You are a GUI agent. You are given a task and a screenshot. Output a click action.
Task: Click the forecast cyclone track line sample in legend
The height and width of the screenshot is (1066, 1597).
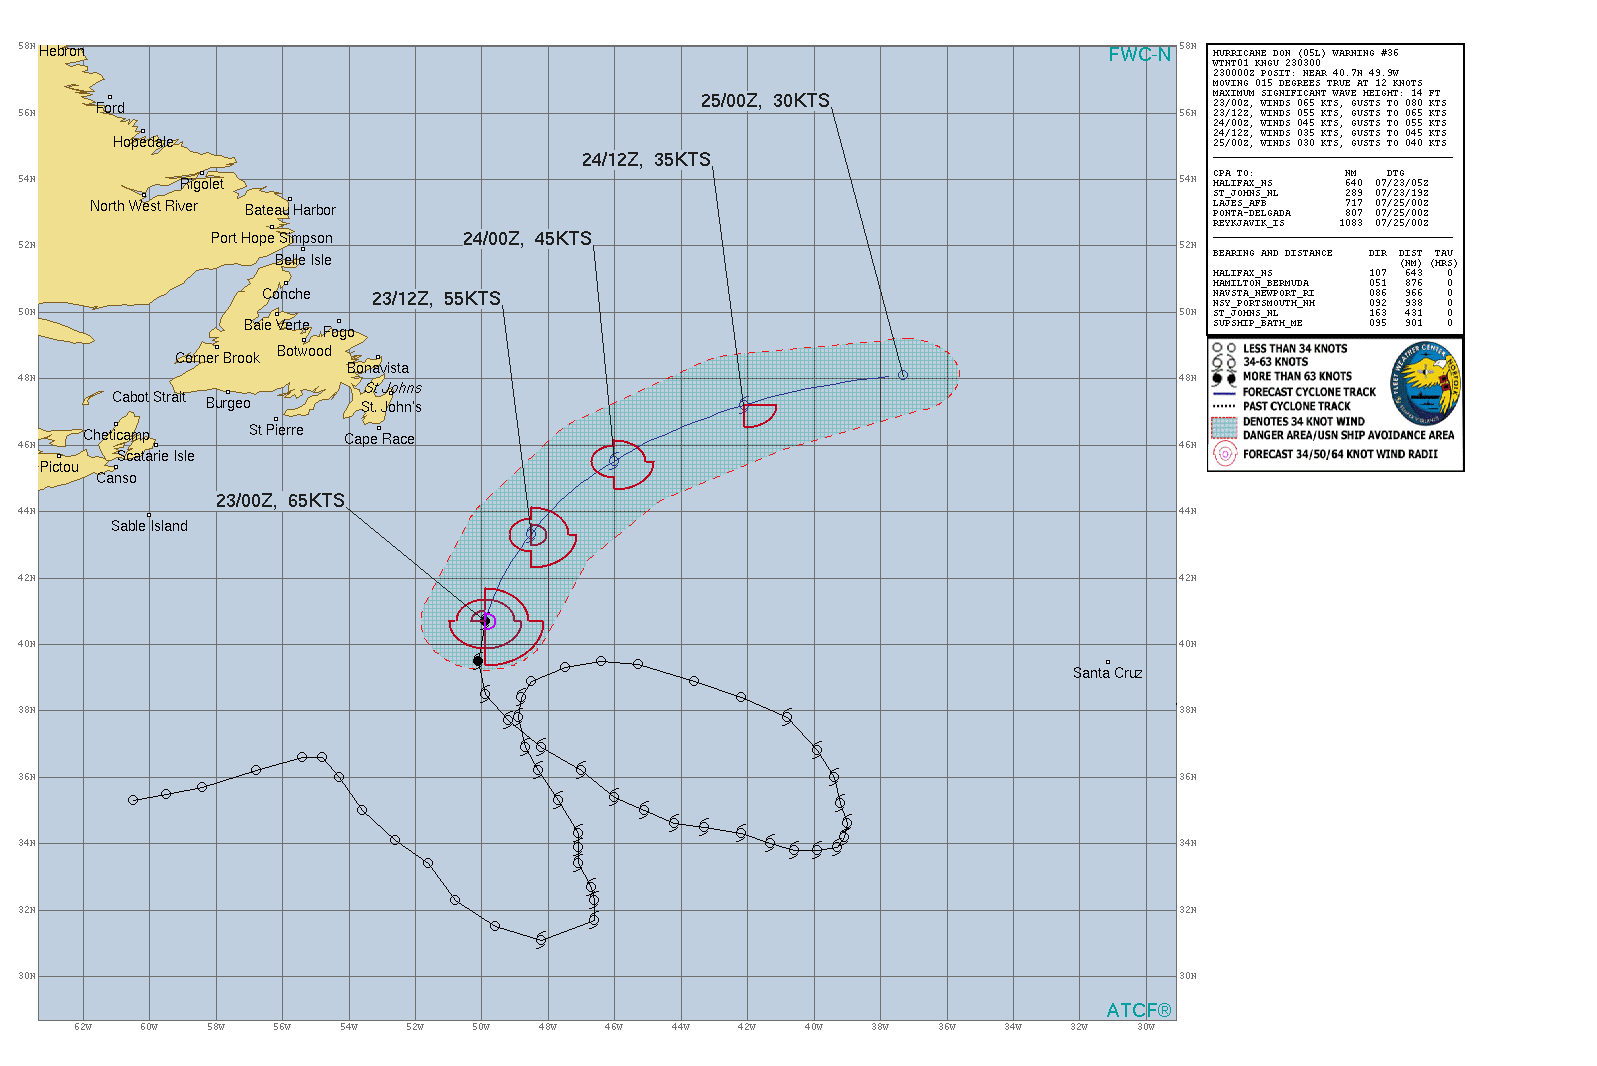point(1224,392)
